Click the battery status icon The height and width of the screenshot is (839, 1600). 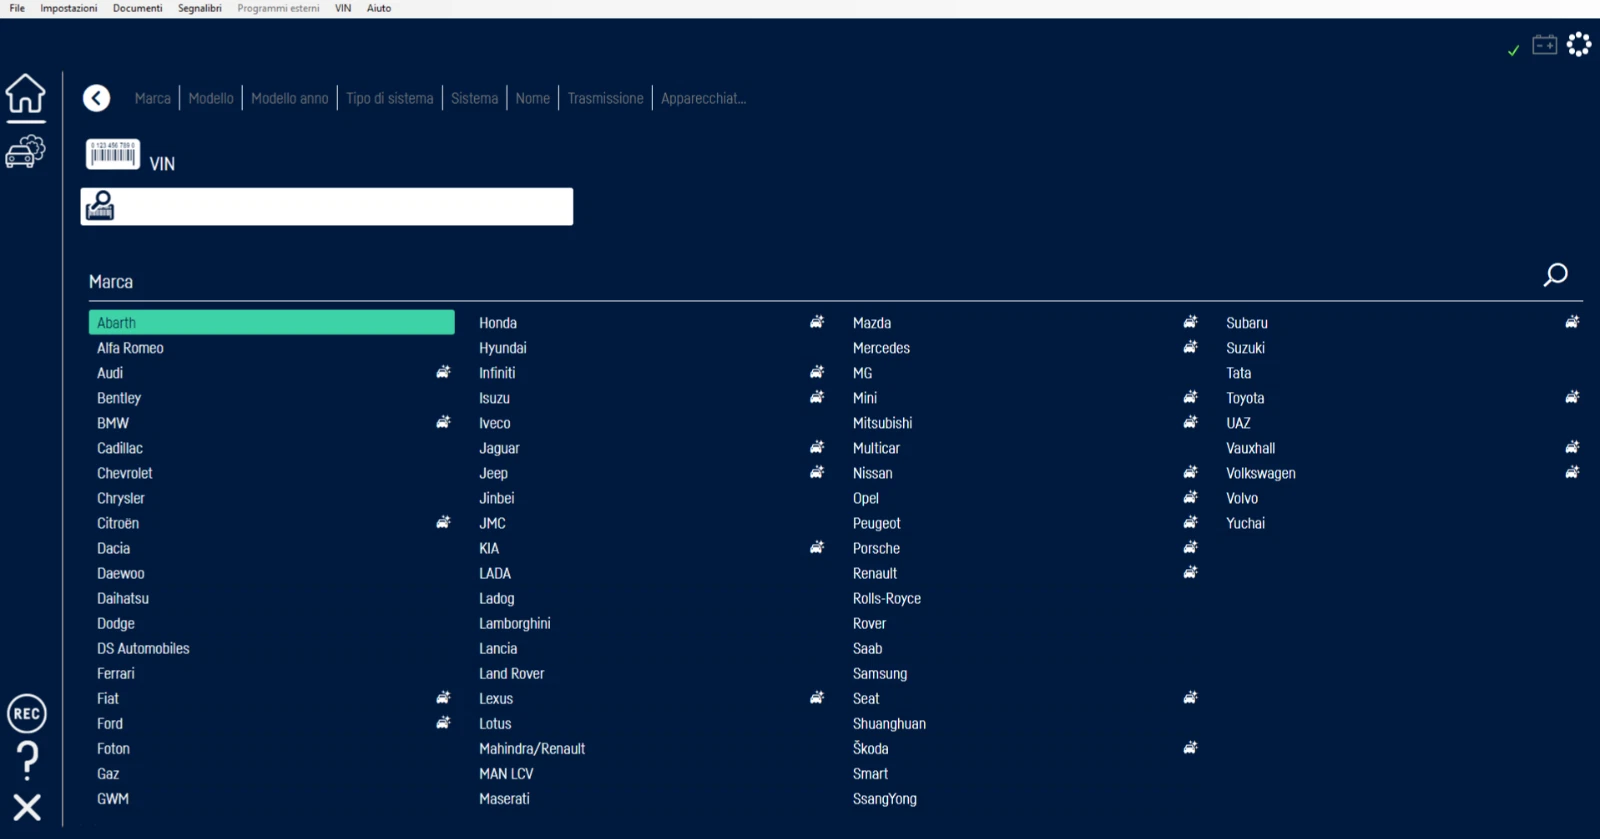[x=1545, y=45]
